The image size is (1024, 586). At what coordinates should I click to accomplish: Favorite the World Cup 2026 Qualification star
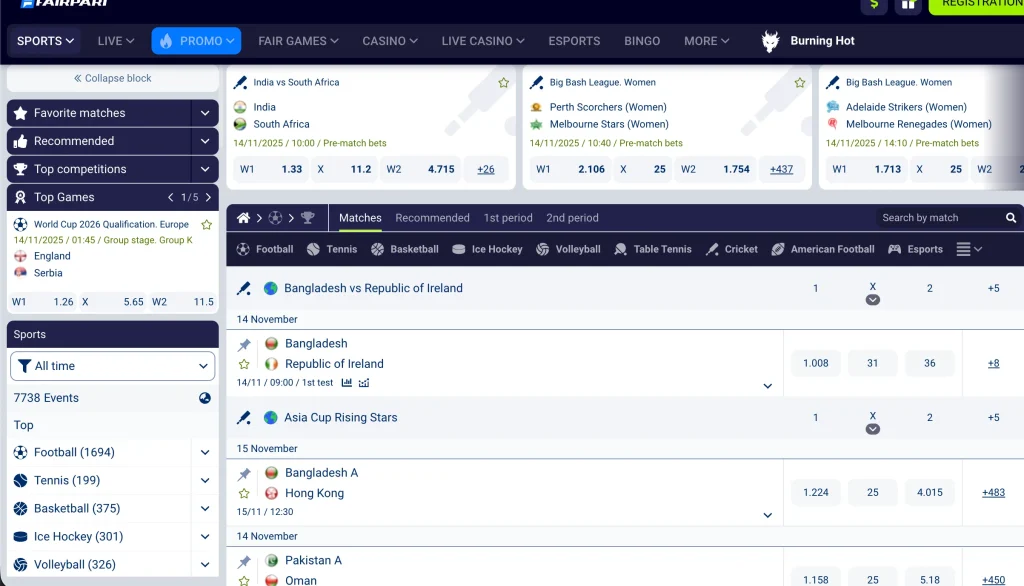pos(207,225)
